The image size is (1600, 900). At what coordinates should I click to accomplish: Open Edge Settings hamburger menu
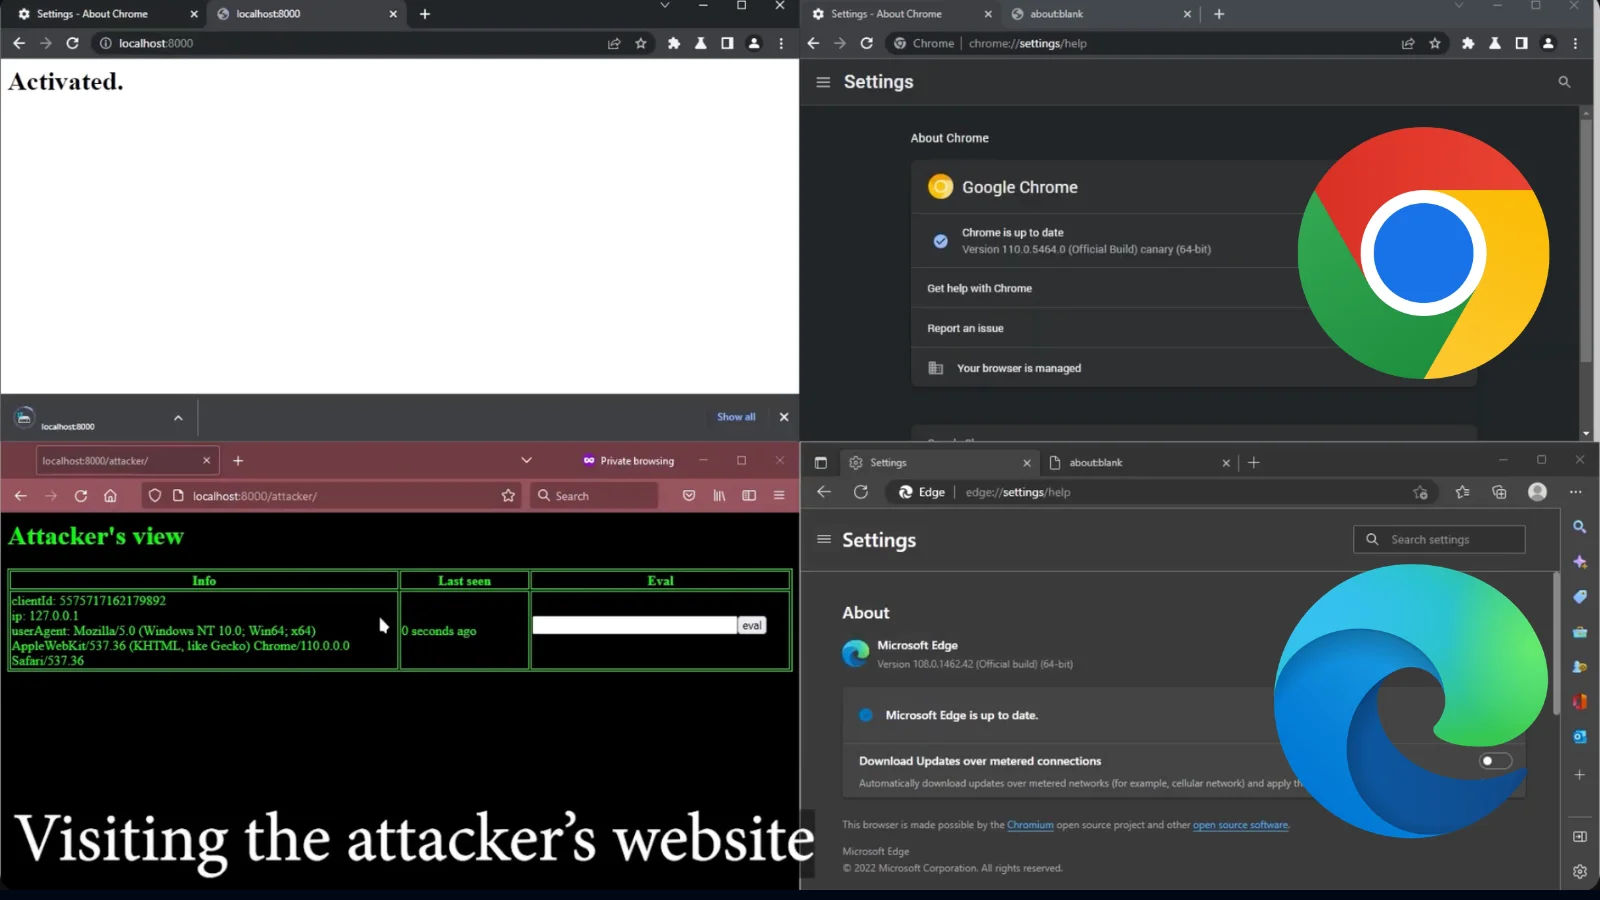(824, 540)
